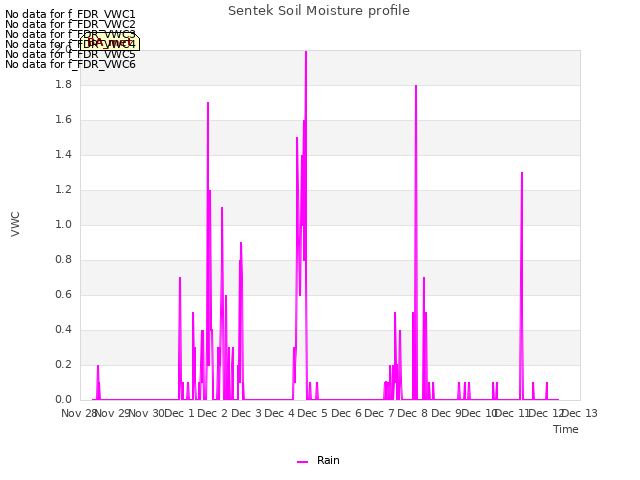
Task: Click the small 0.2 rain spike near Nov 28
Action: click(98, 367)
